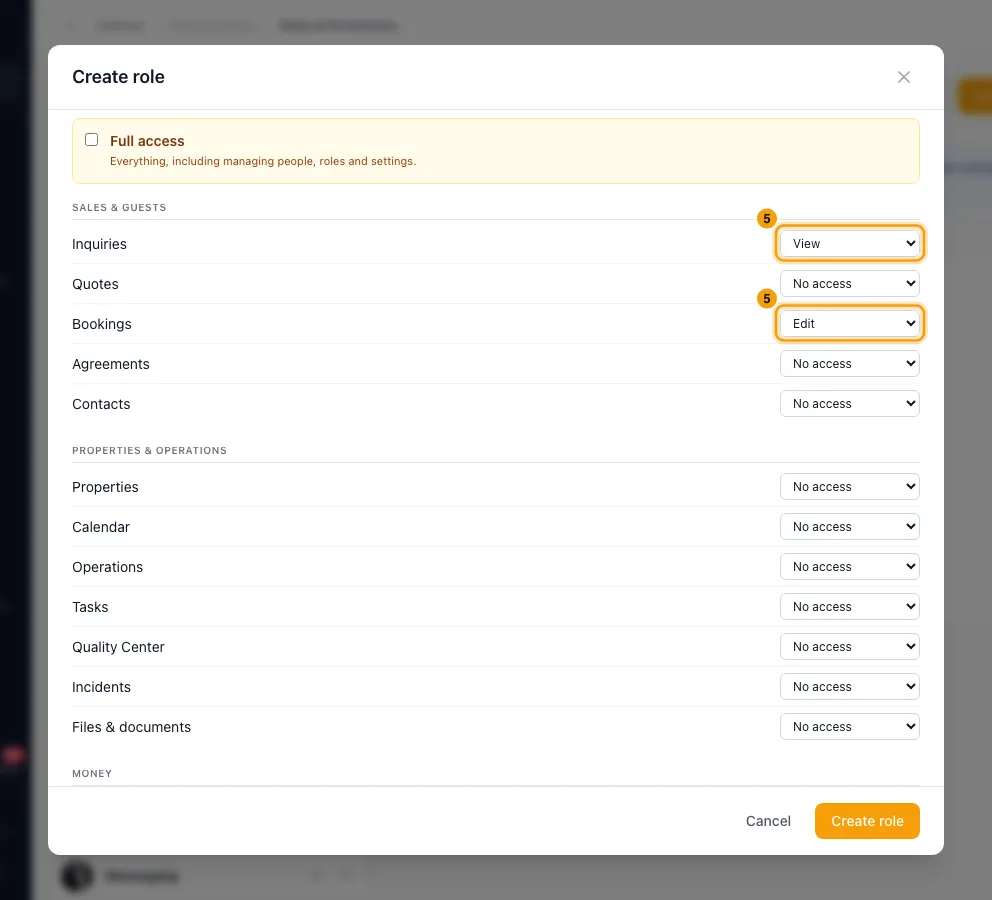Open the Inquiries permission dropdown

tap(850, 243)
